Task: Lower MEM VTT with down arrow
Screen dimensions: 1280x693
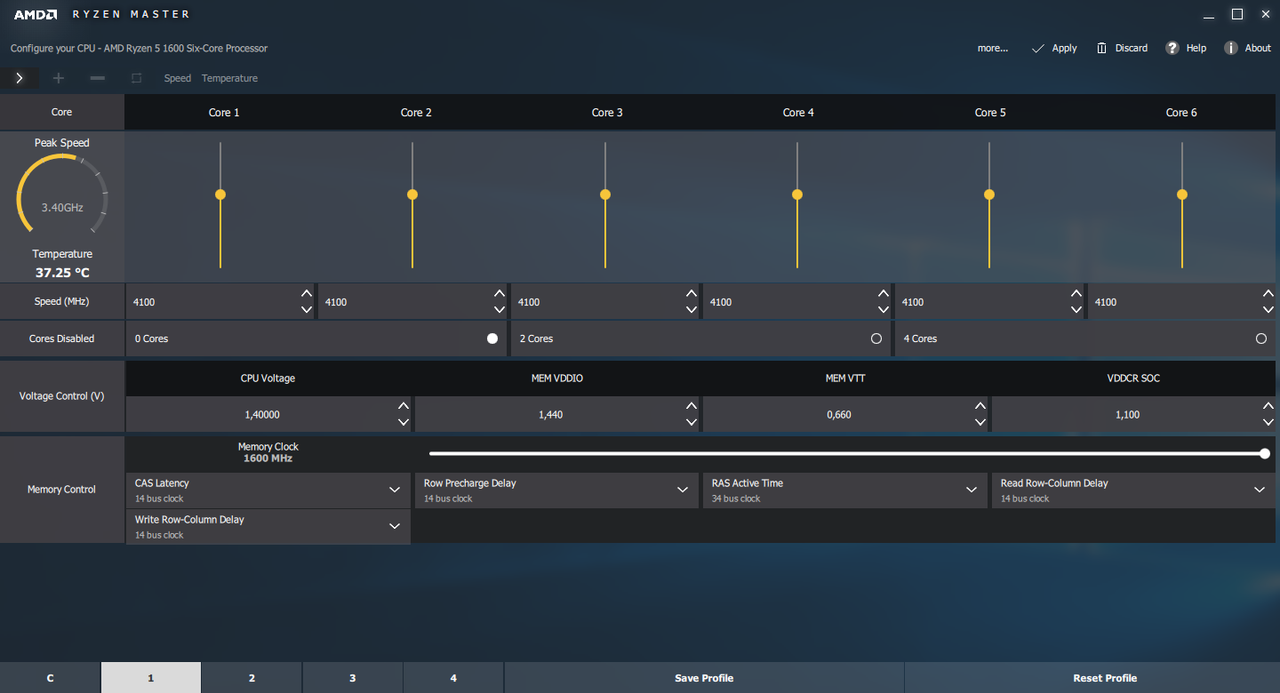Action: (x=980, y=422)
